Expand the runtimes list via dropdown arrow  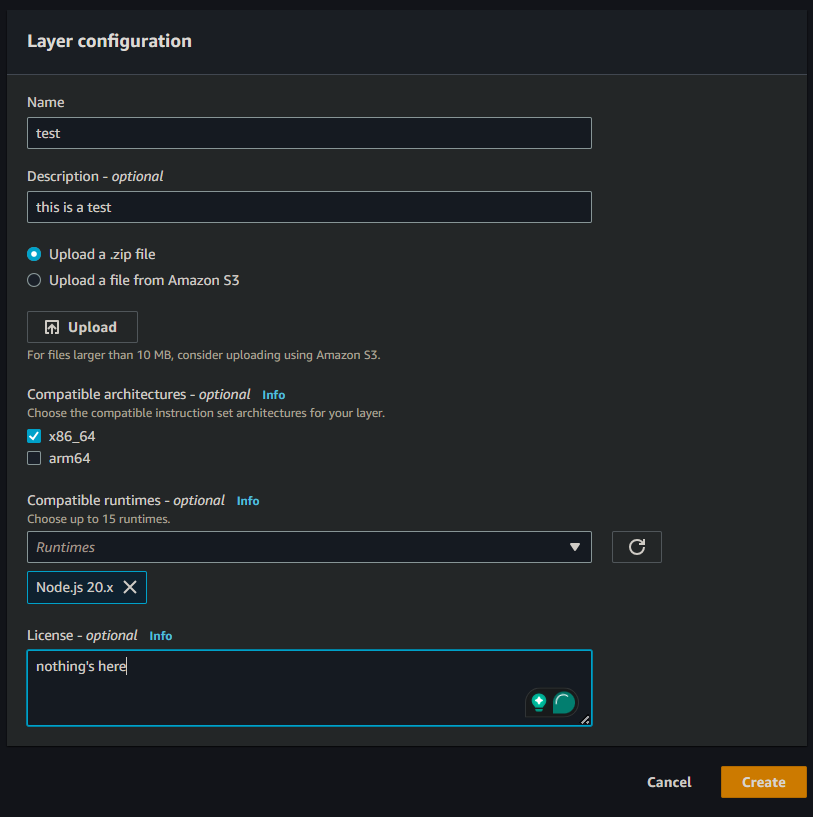pyautogui.click(x=575, y=547)
